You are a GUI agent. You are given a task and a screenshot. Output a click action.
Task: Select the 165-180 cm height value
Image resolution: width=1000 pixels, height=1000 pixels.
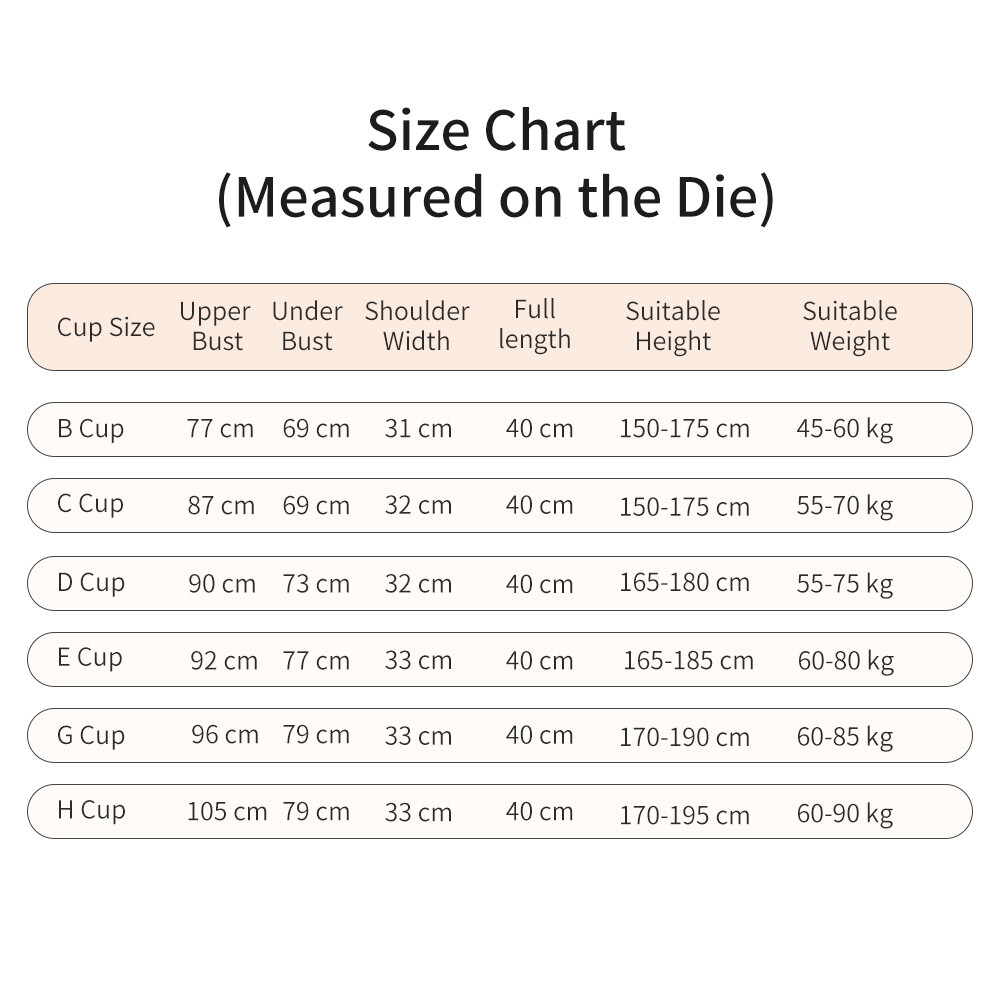click(684, 582)
